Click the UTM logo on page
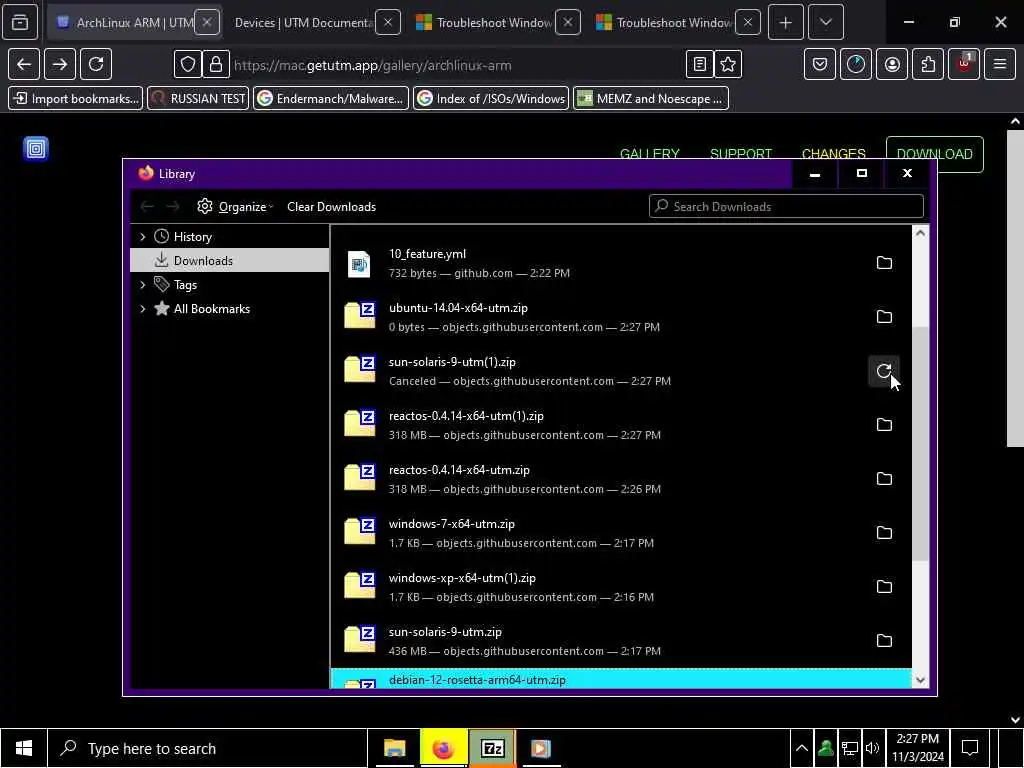Viewport: 1024px width, 768px height. click(x=36, y=148)
